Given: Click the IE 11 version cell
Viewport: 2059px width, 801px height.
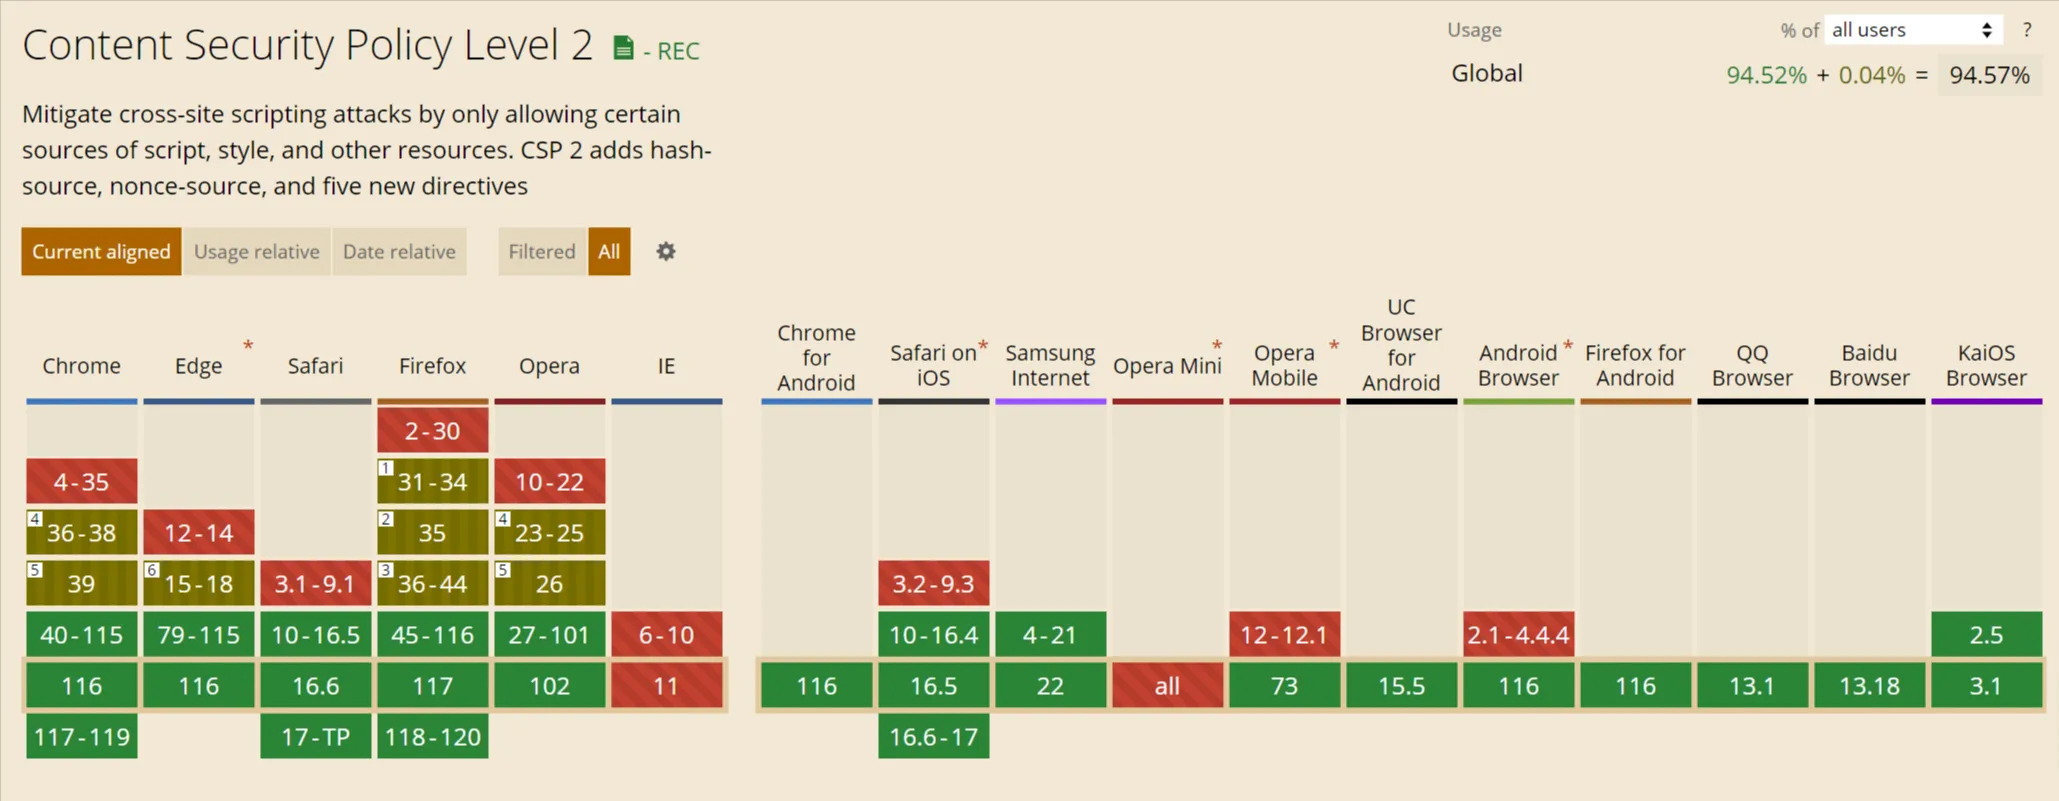Looking at the screenshot, I should [x=666, y=686].
